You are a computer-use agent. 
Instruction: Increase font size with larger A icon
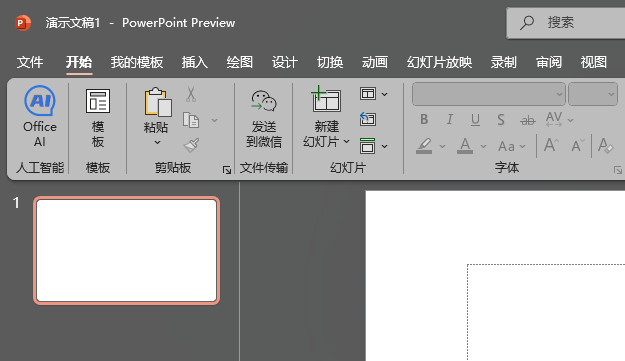point(551,145)
